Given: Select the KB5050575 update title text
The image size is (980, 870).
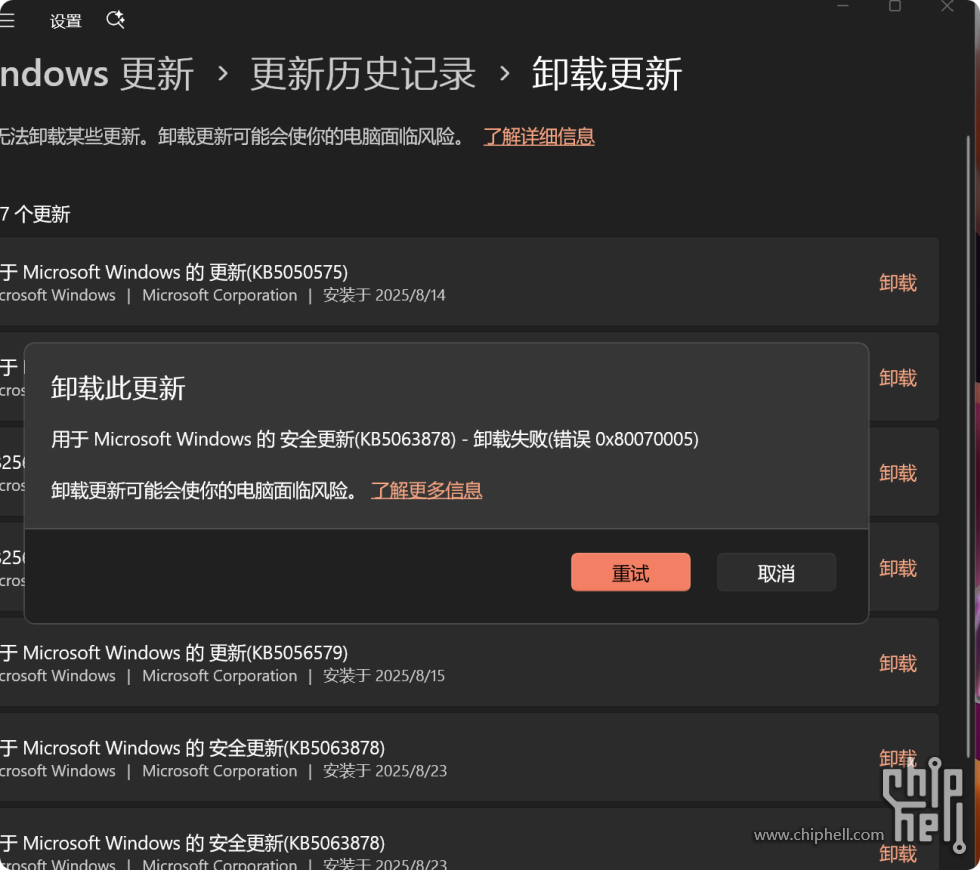Looking at the screenshot, I should [174, 272].
